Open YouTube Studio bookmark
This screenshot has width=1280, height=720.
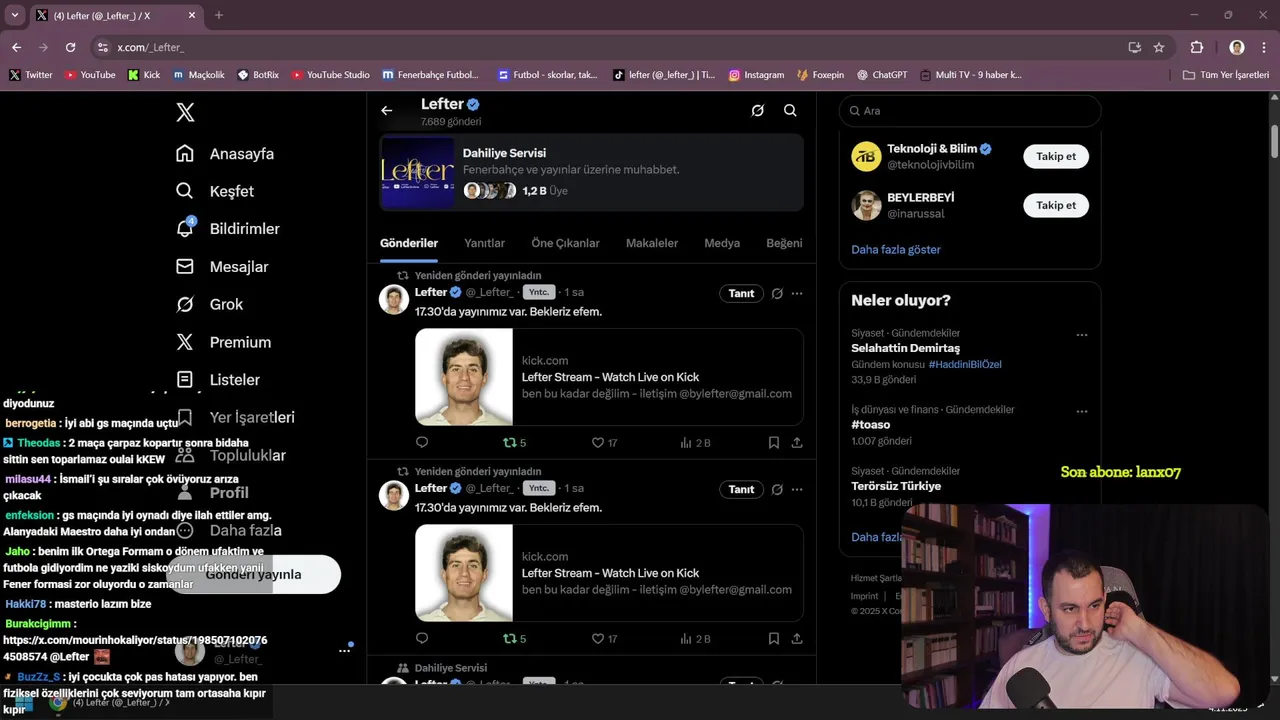(331, 74)
